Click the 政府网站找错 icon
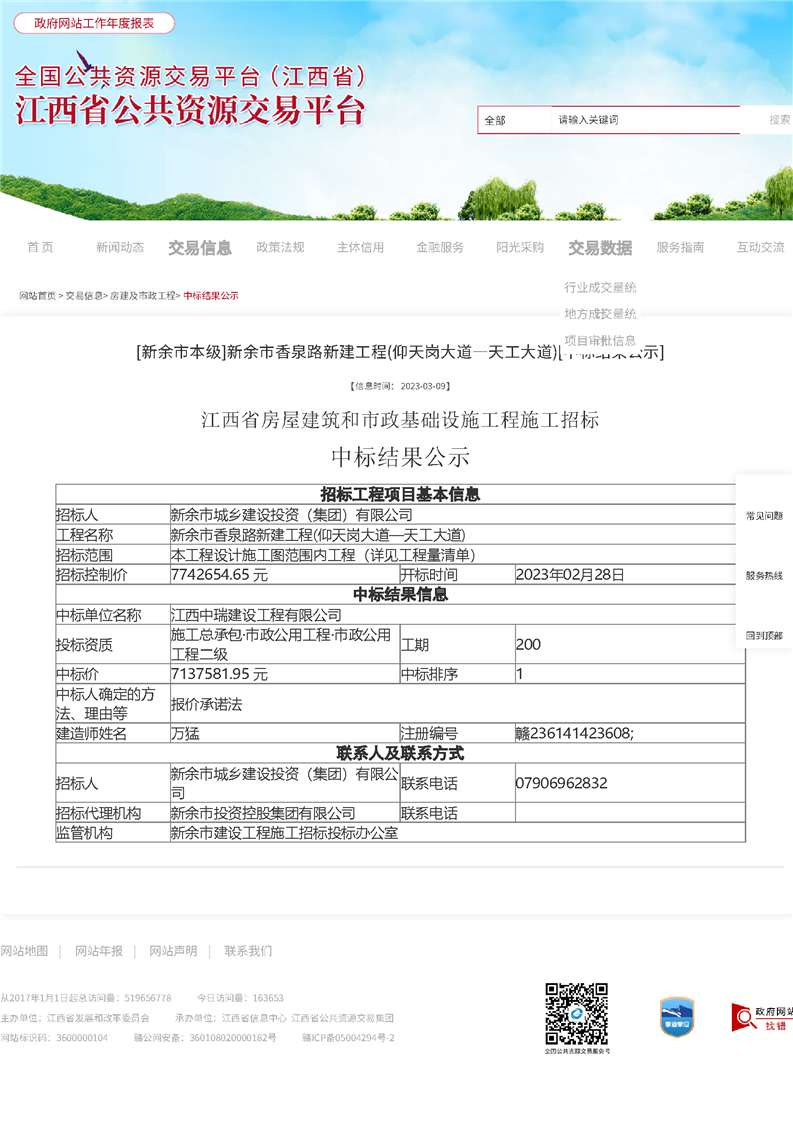793x1122 pixels. pos(762,1017)
